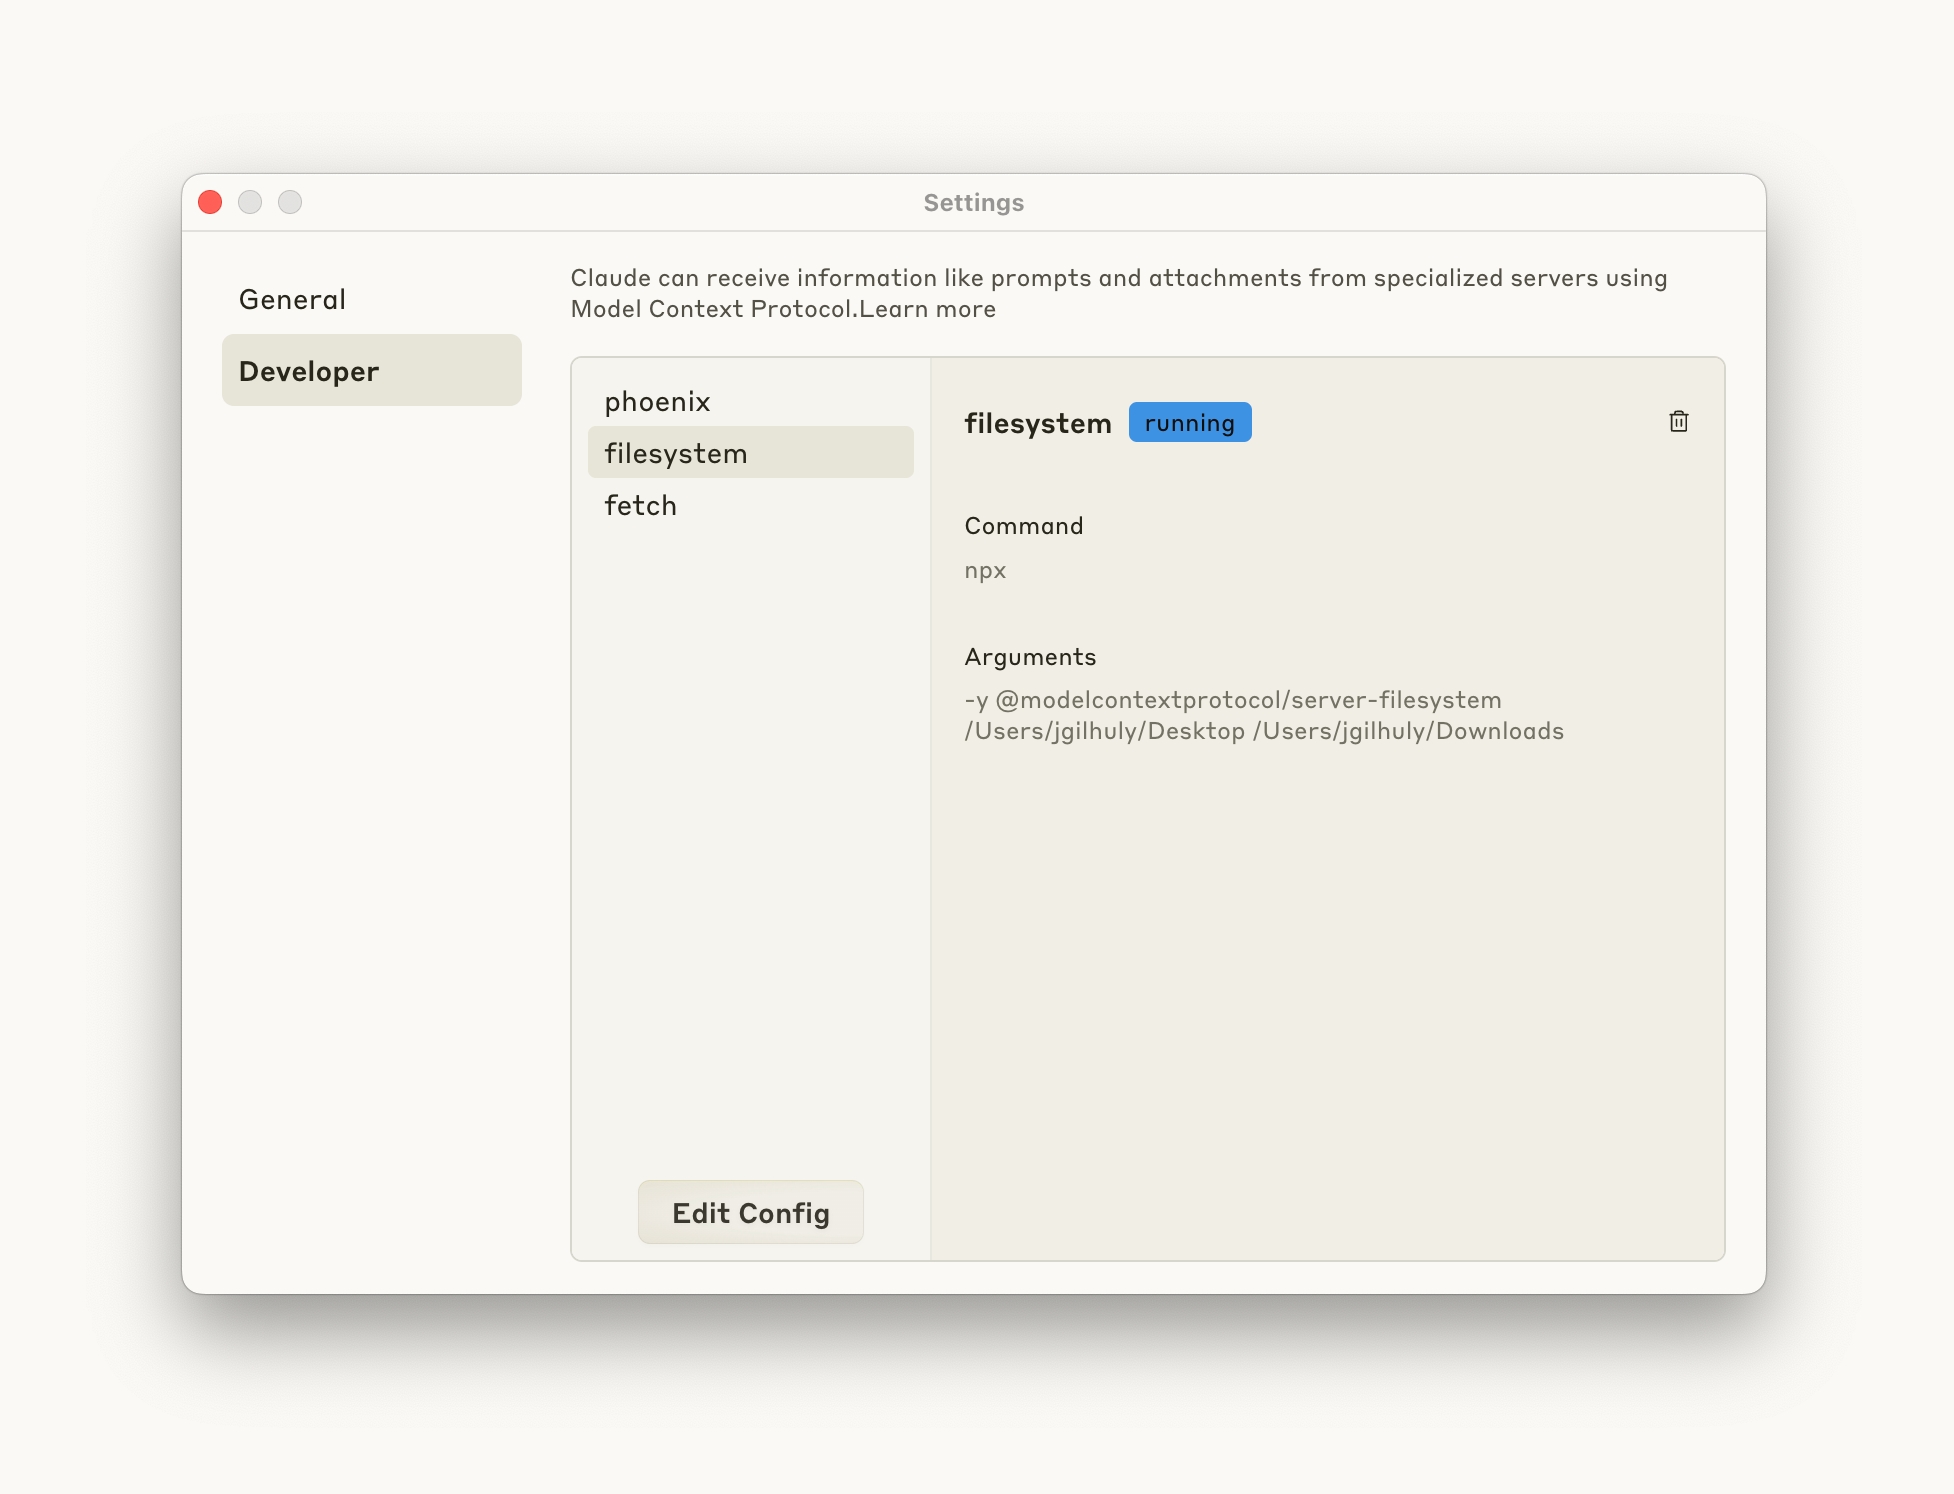Click the Arguments section label
Viewport: 1954px width, 1494px height.
click(1030, 657)
